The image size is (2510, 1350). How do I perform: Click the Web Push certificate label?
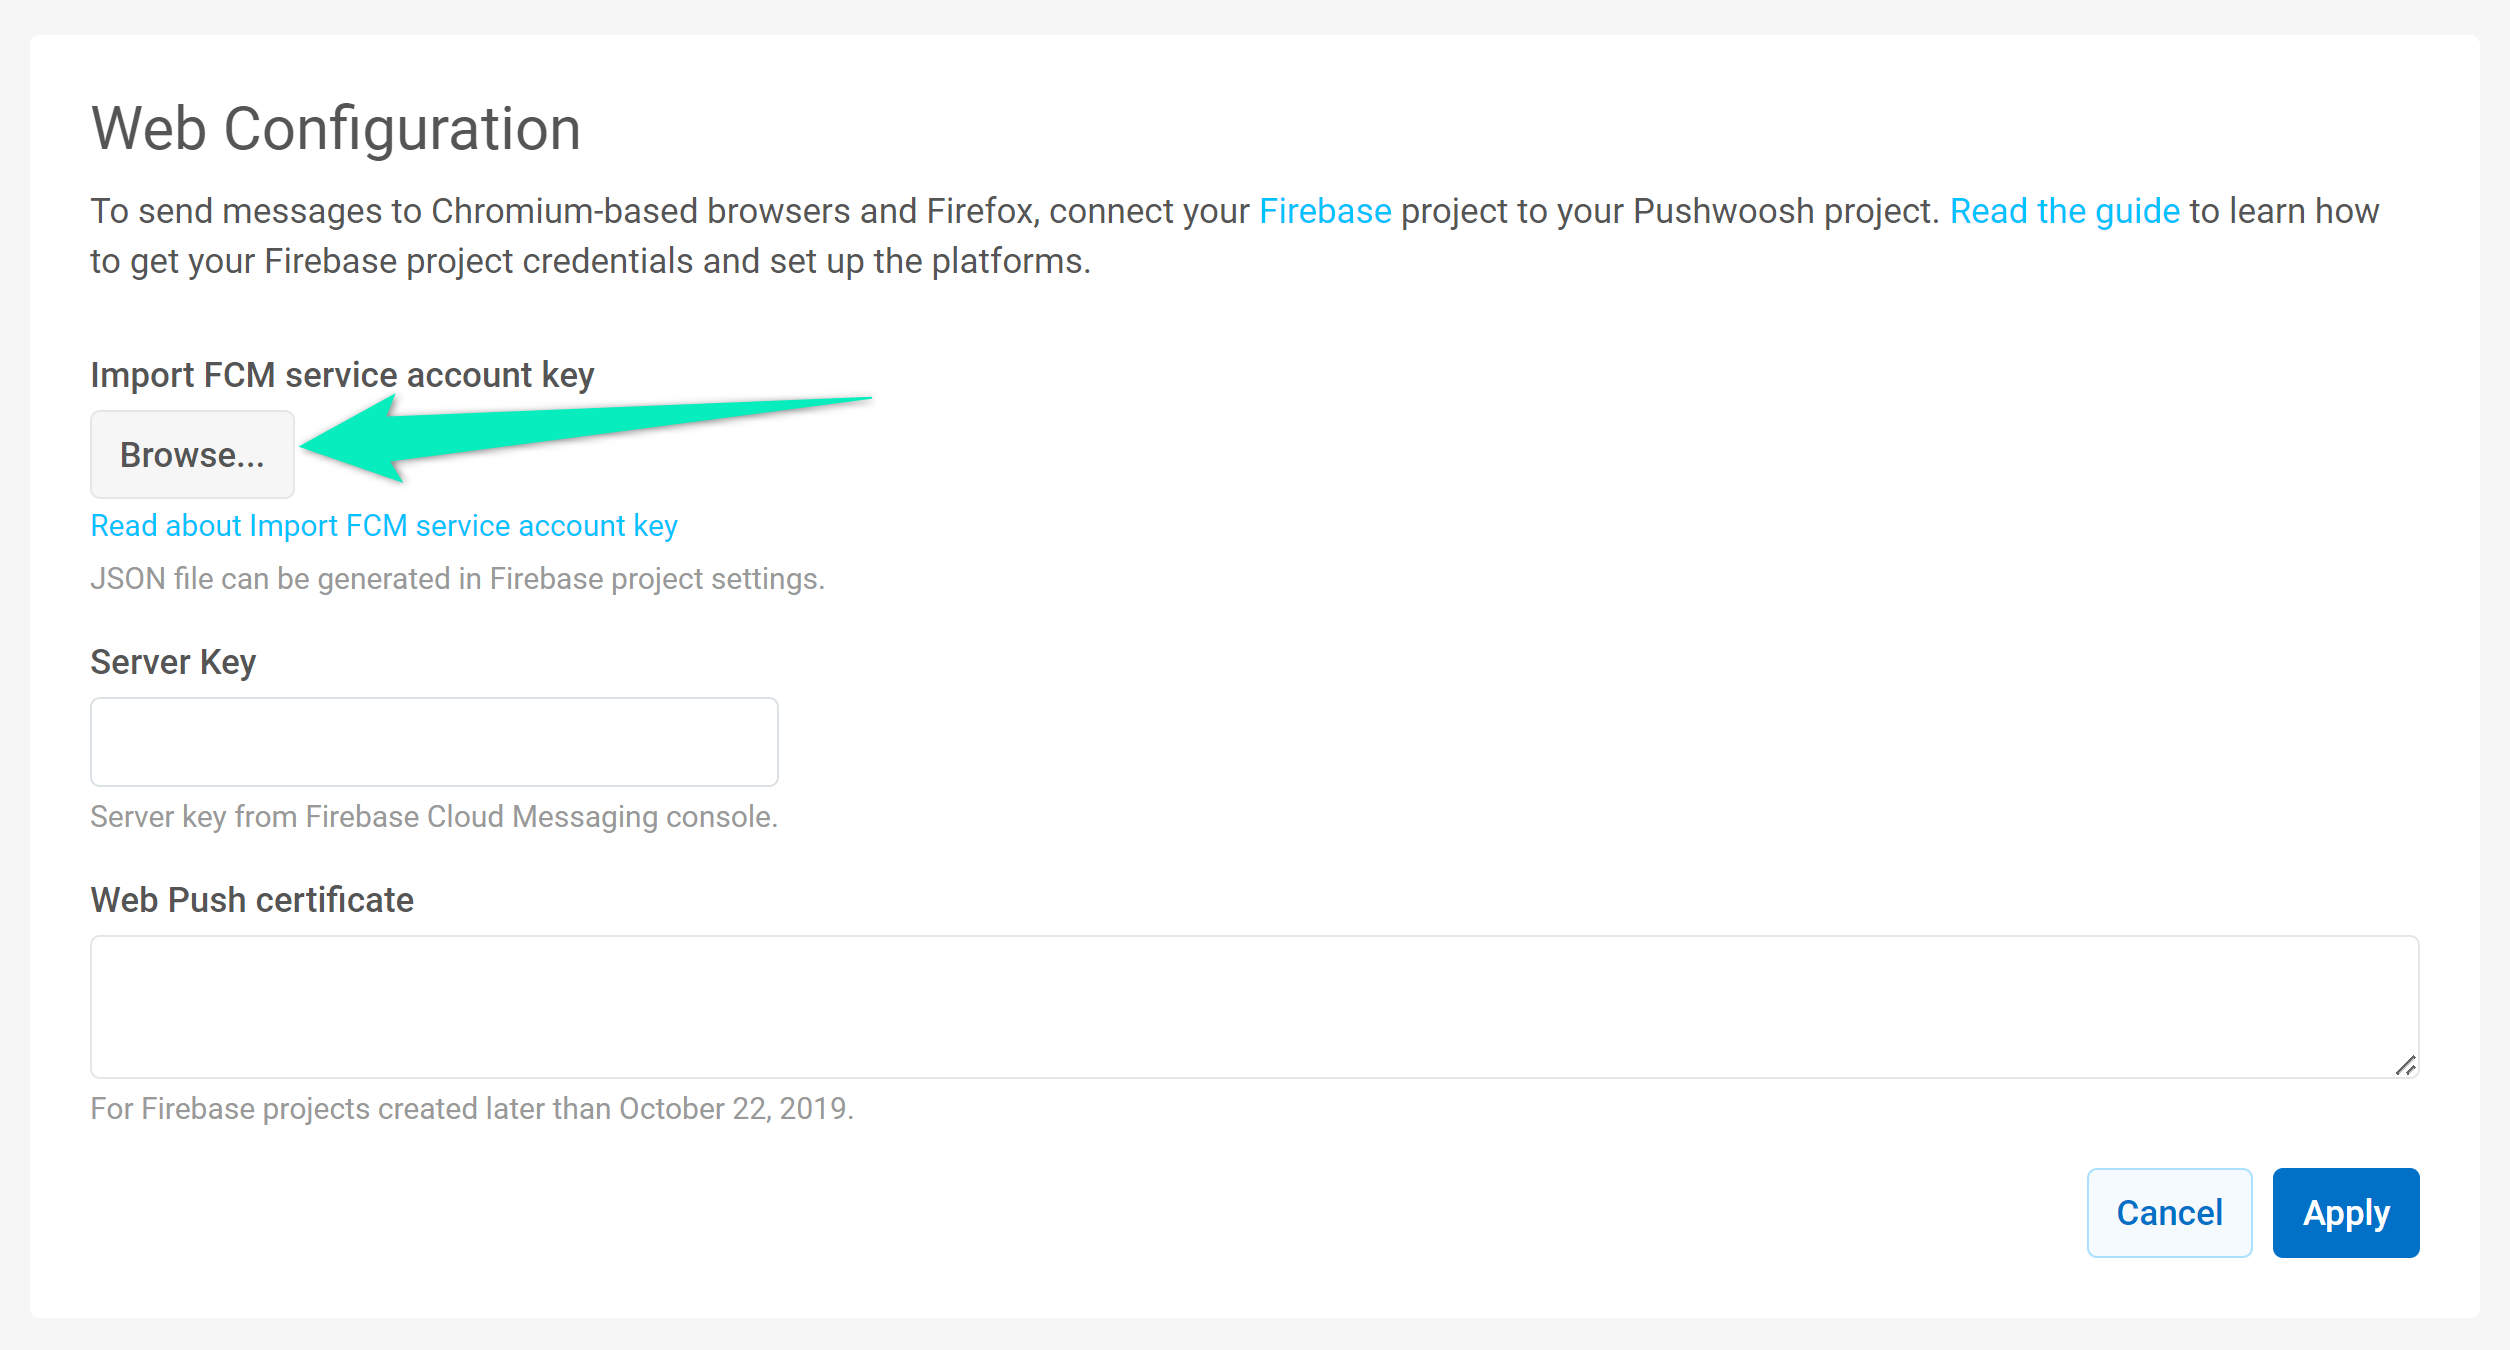coord(252,900)
